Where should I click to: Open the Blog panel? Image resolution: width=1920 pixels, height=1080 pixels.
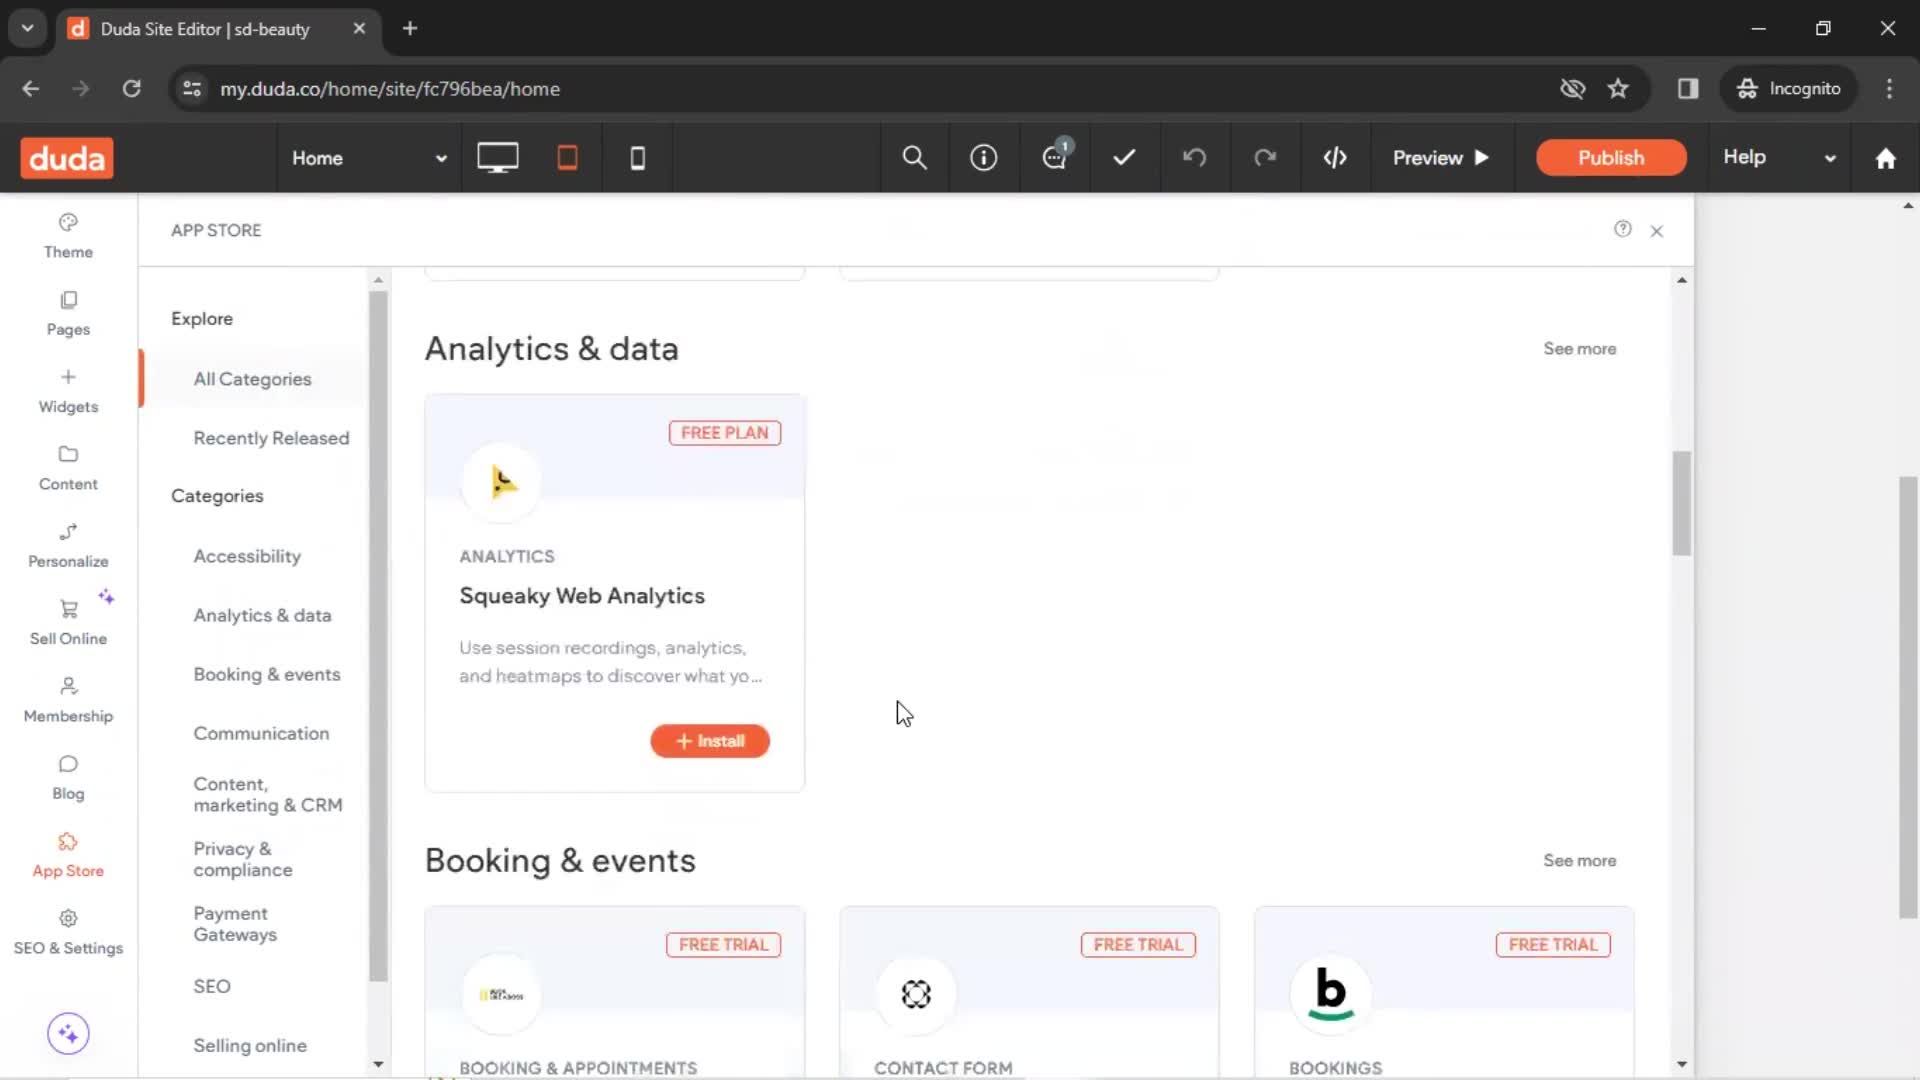[68, 778]
